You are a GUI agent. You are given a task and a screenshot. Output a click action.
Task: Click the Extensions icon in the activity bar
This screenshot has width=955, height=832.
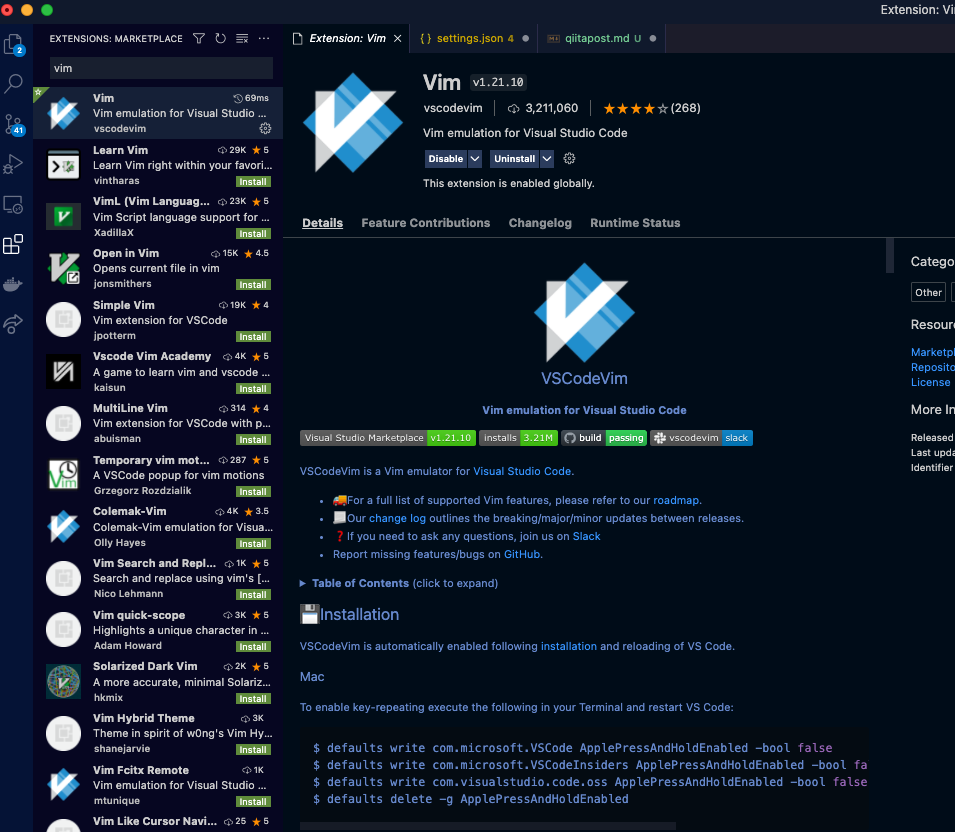click(14, 244)
